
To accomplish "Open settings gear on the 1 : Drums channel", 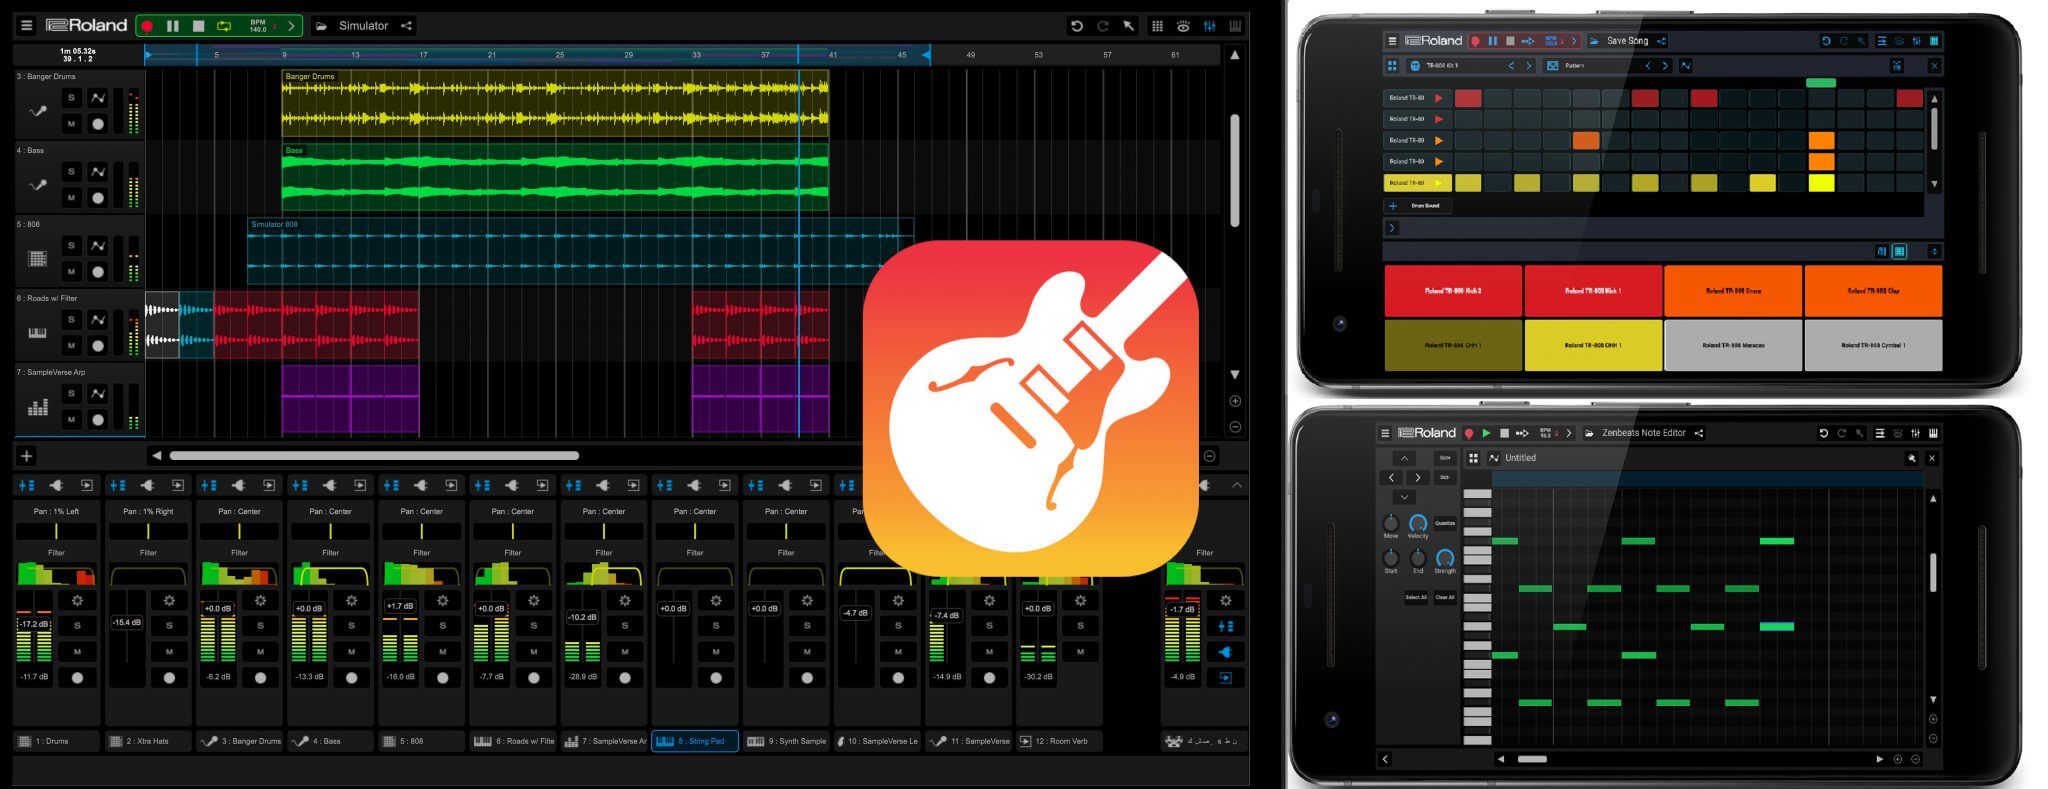I will coord(77,600).
